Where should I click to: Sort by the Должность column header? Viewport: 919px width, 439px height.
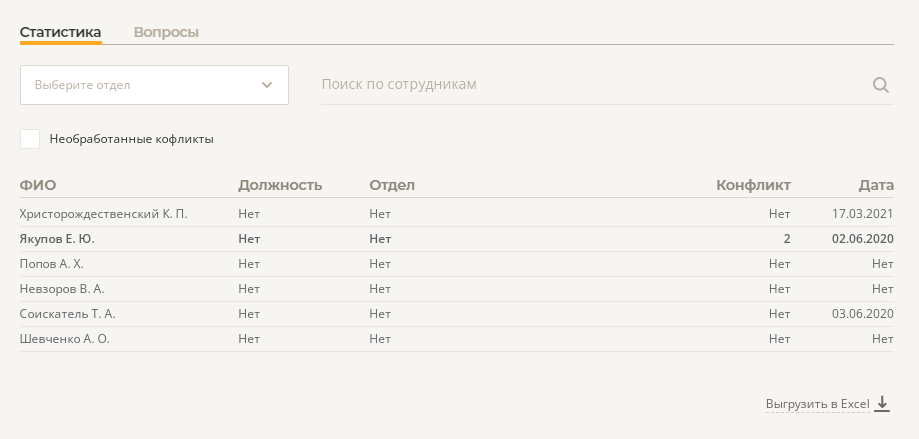click(280, 185)
